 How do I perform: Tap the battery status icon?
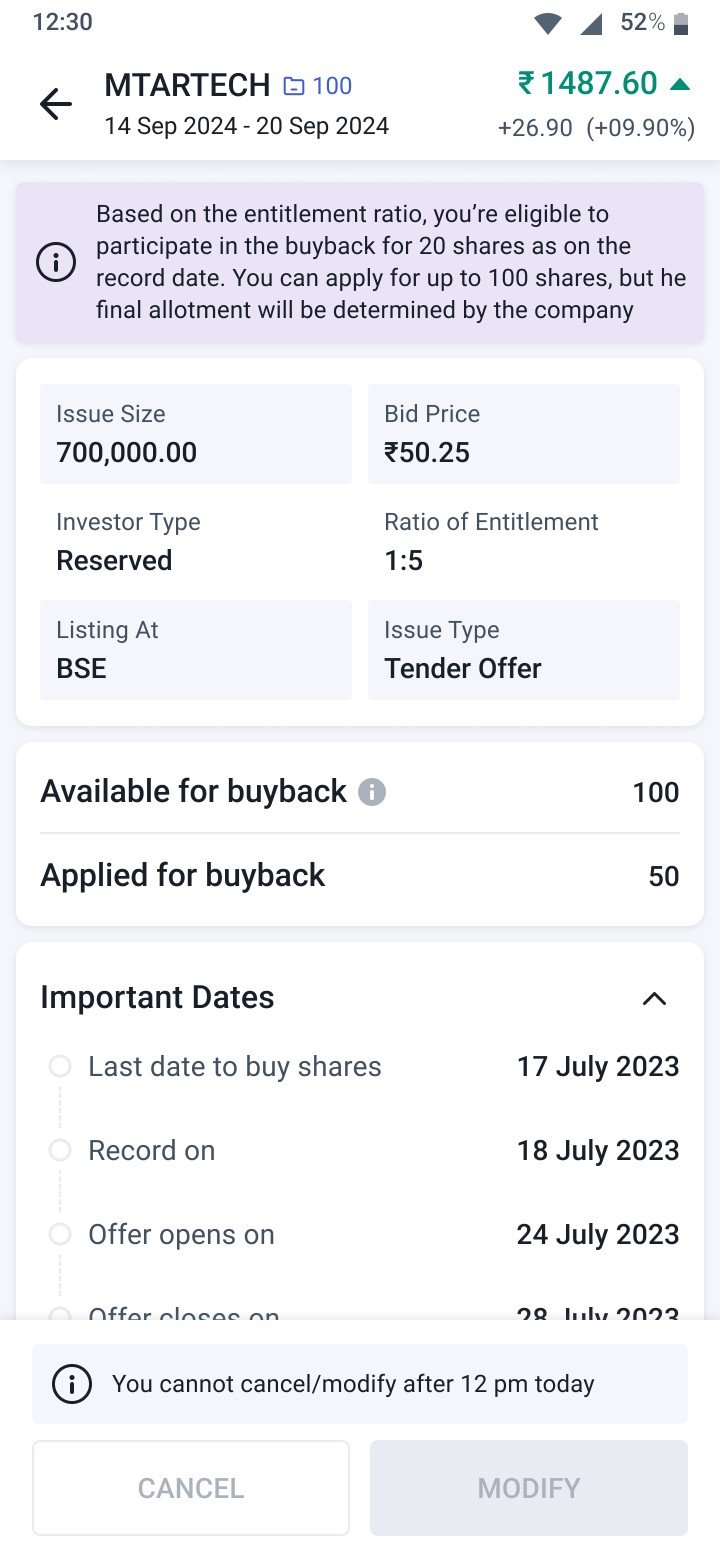coord(681,24)
